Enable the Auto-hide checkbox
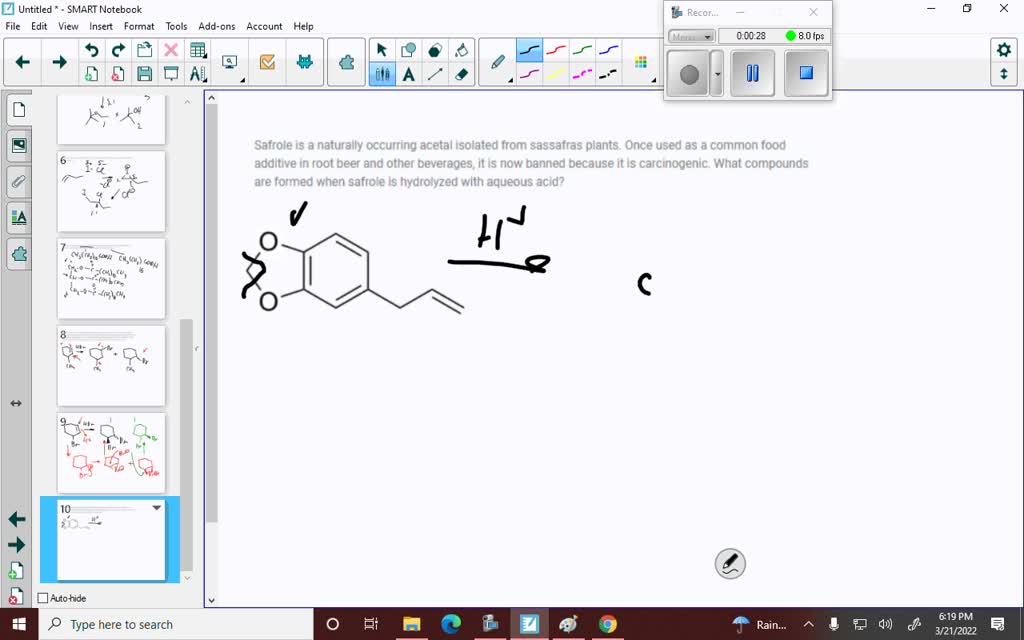Screen dimensions: 1024x640 click(x=42, y=597)
